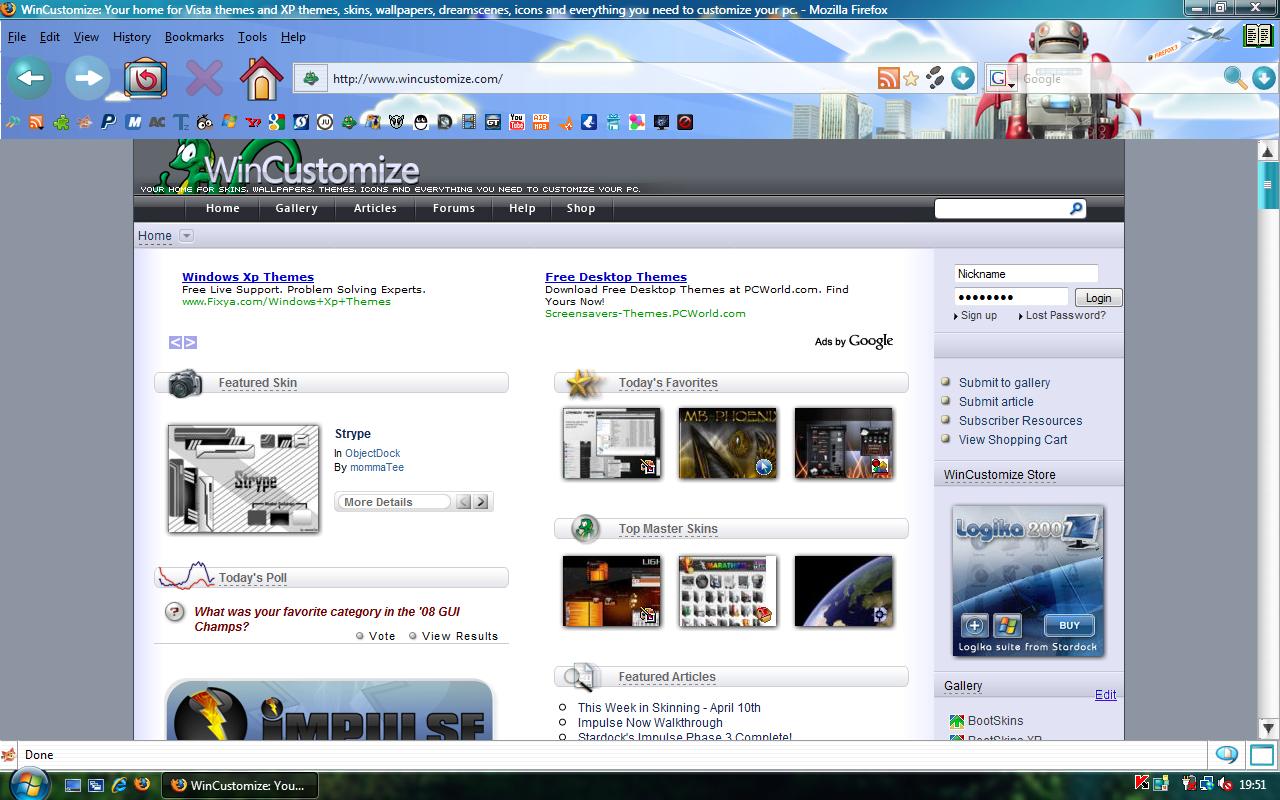Click the Back arrow navigation button
The width and height of the screenshot is (1280, 800).
30,78
